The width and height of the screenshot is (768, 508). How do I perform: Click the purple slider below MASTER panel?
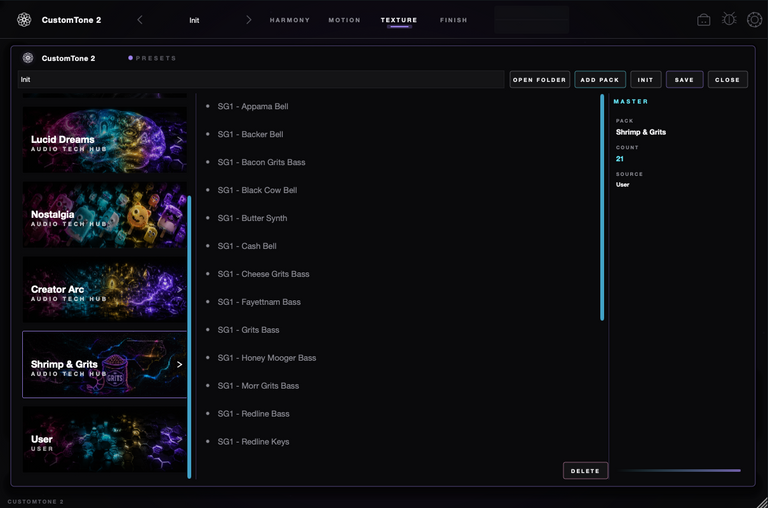[x=679, y=471]
